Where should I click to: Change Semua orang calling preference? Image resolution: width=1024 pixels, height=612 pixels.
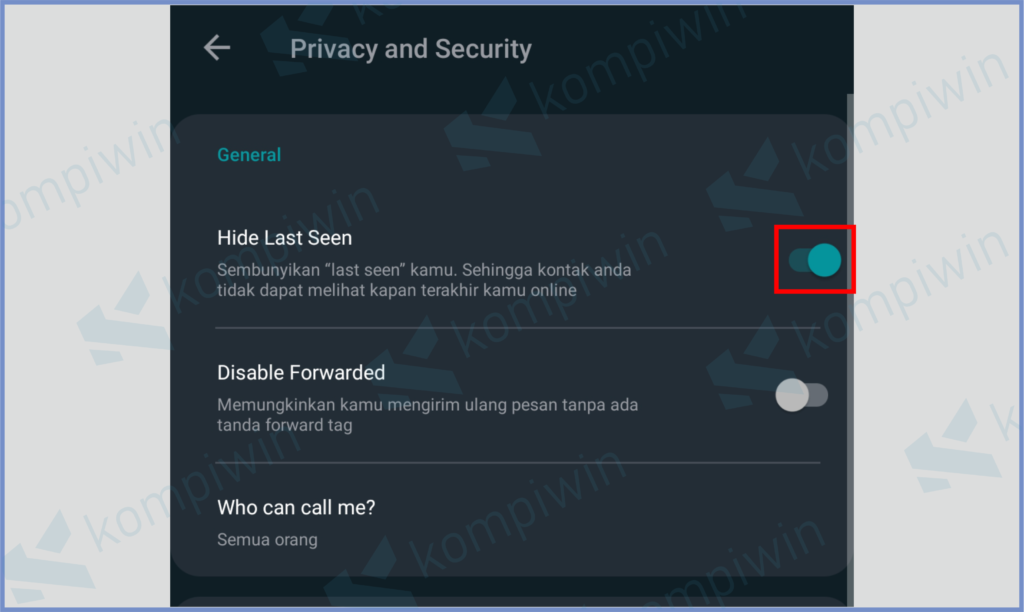[x=268, y=539]
